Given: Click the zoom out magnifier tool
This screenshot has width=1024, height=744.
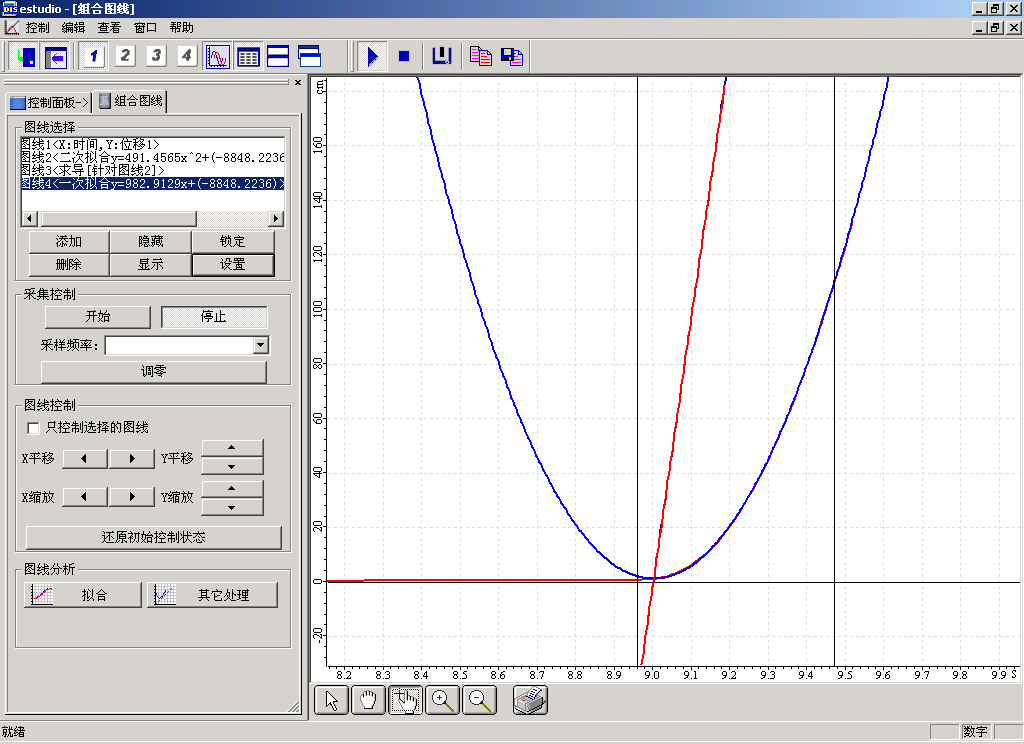Looking at the screenshot, I should pyautogui.click(x=479, y=701).
